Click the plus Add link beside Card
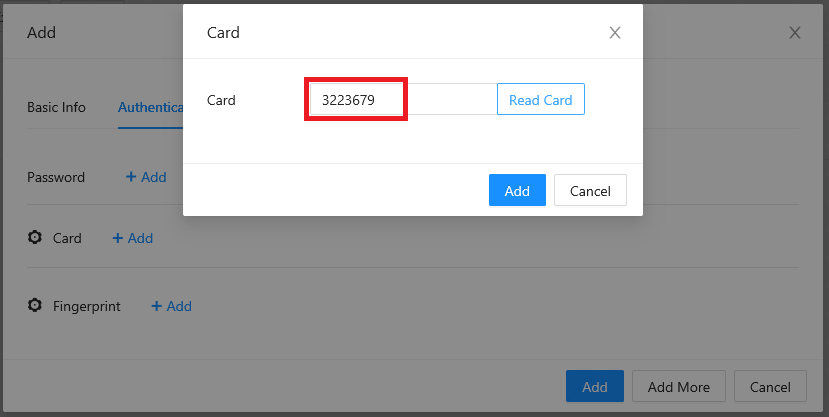The height and width of the screenshot is (417, 829). pos(133,238)
